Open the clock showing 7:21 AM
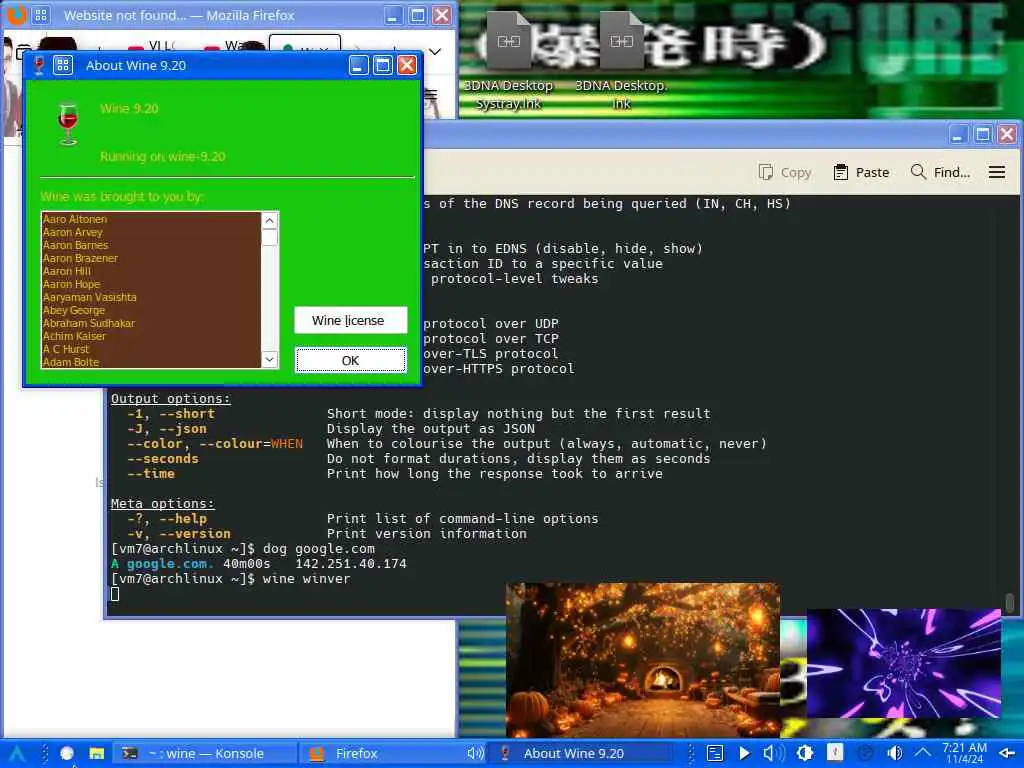 pos(965,754)
